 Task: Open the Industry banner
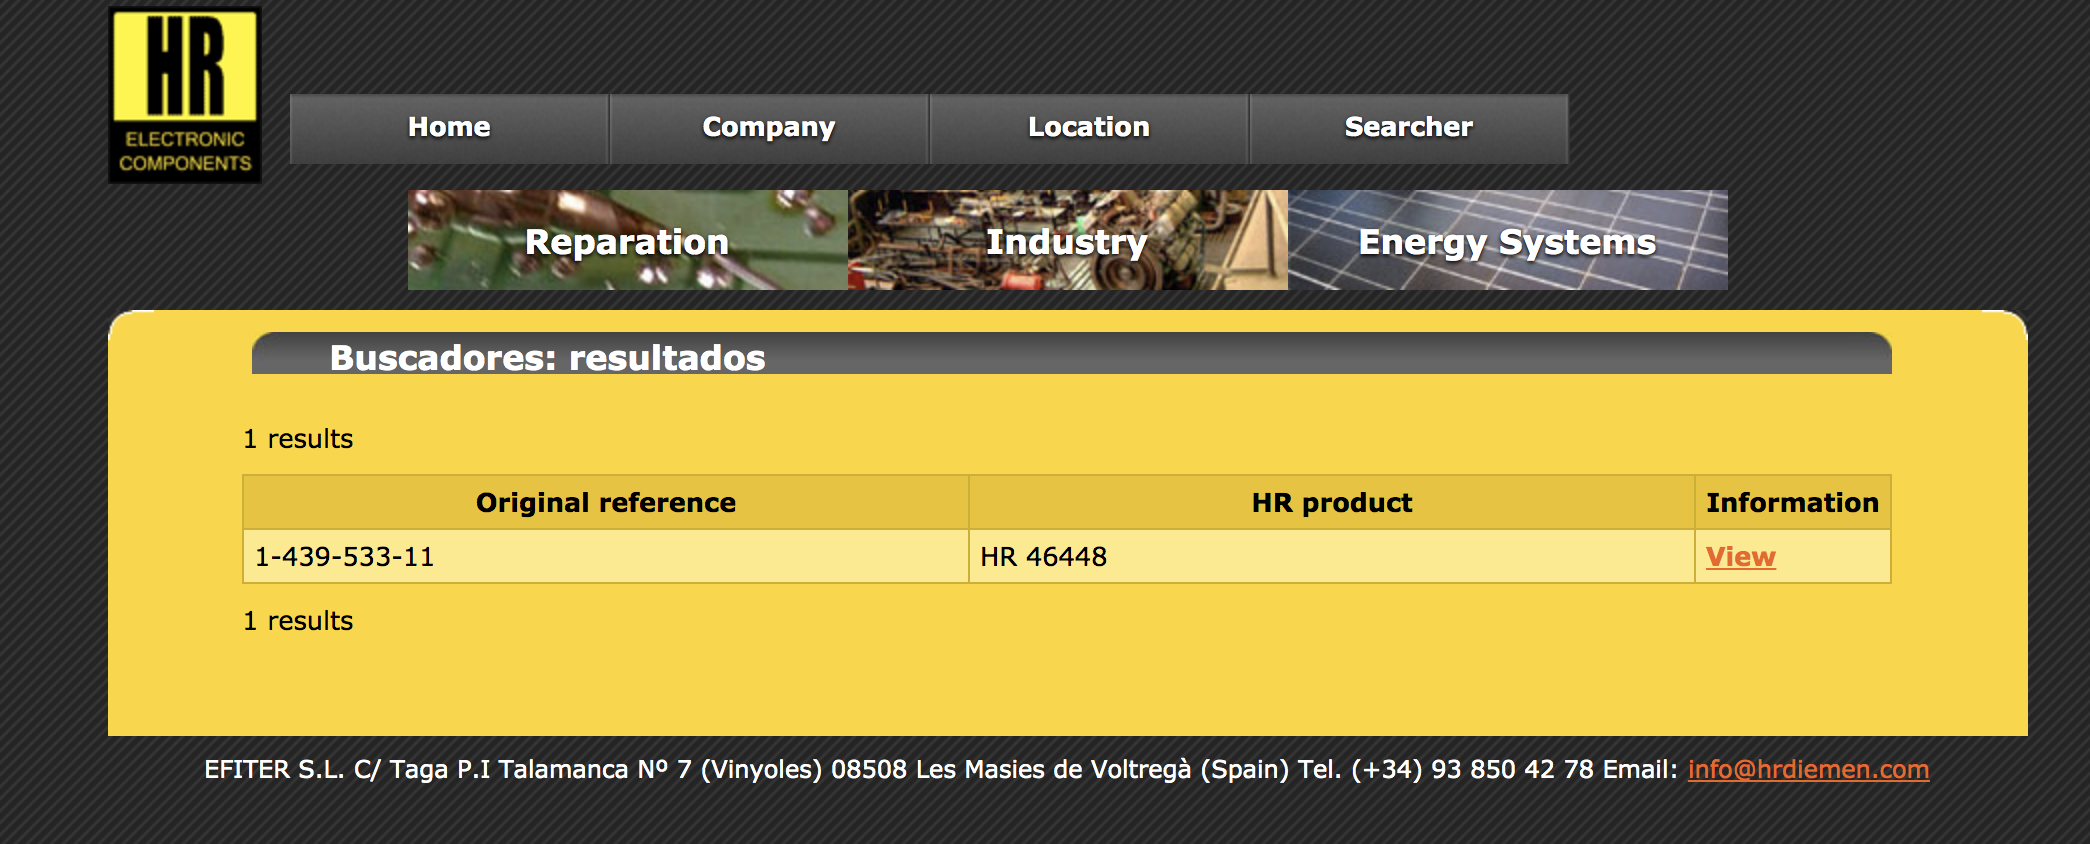1067,241
